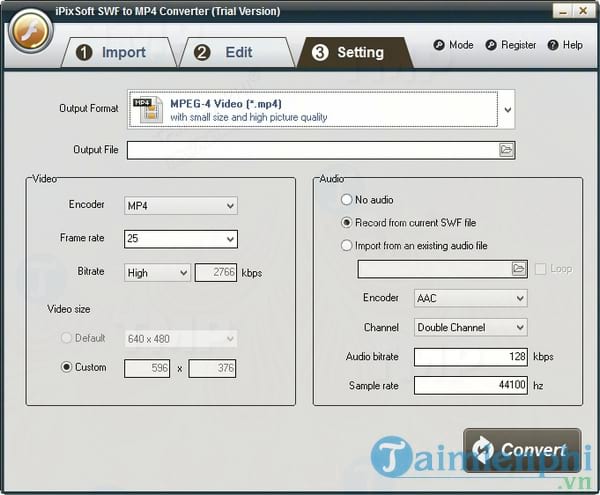Click the custom height 376 field
600x495 pixels.
tap(212, 368)
